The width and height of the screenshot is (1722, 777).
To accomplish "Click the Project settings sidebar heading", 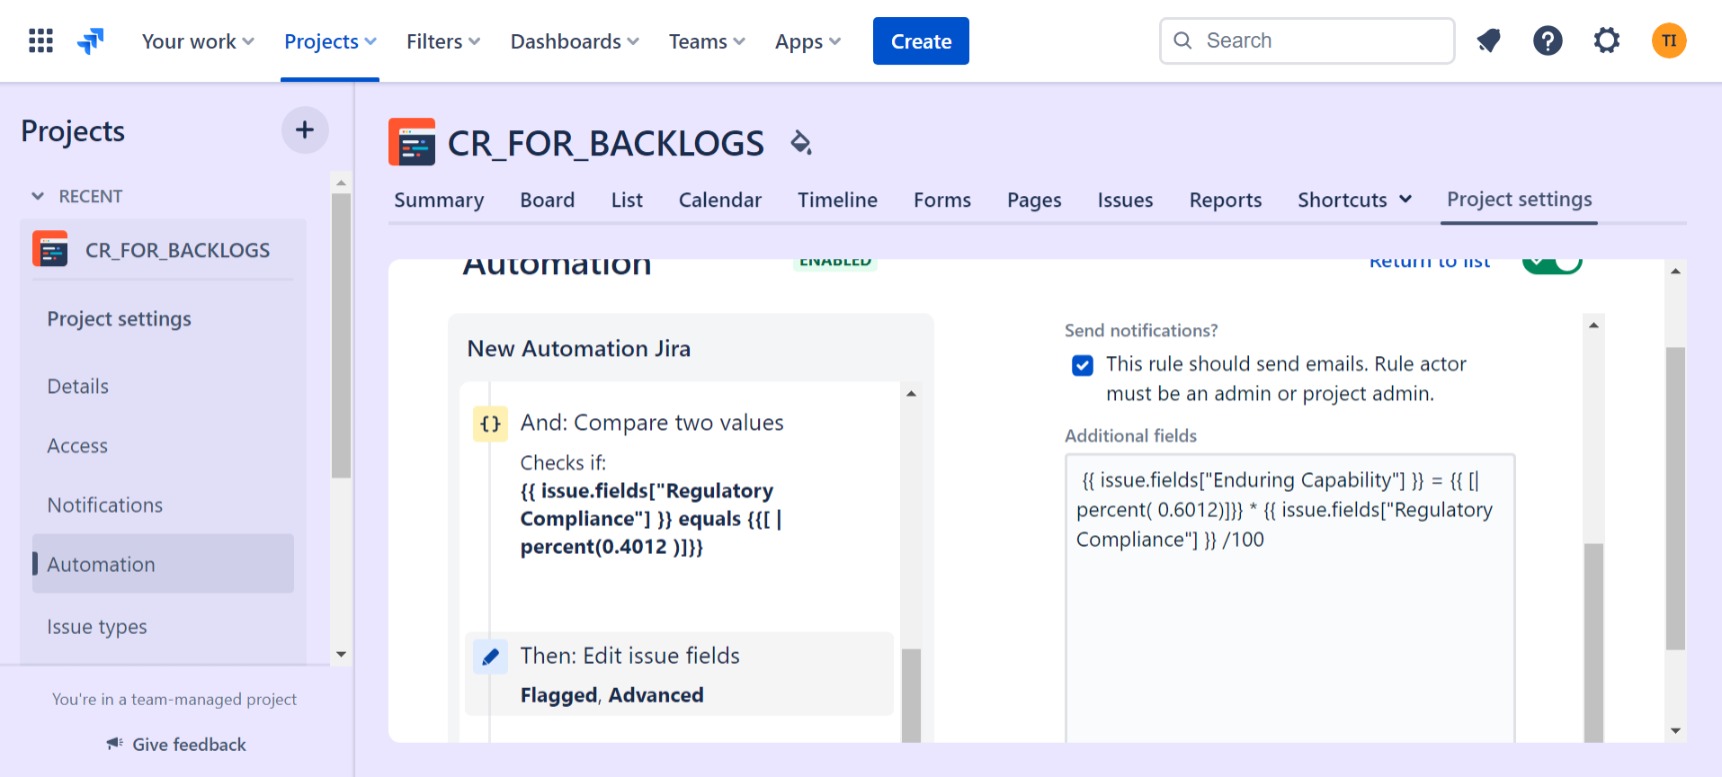I will (119, 319).
